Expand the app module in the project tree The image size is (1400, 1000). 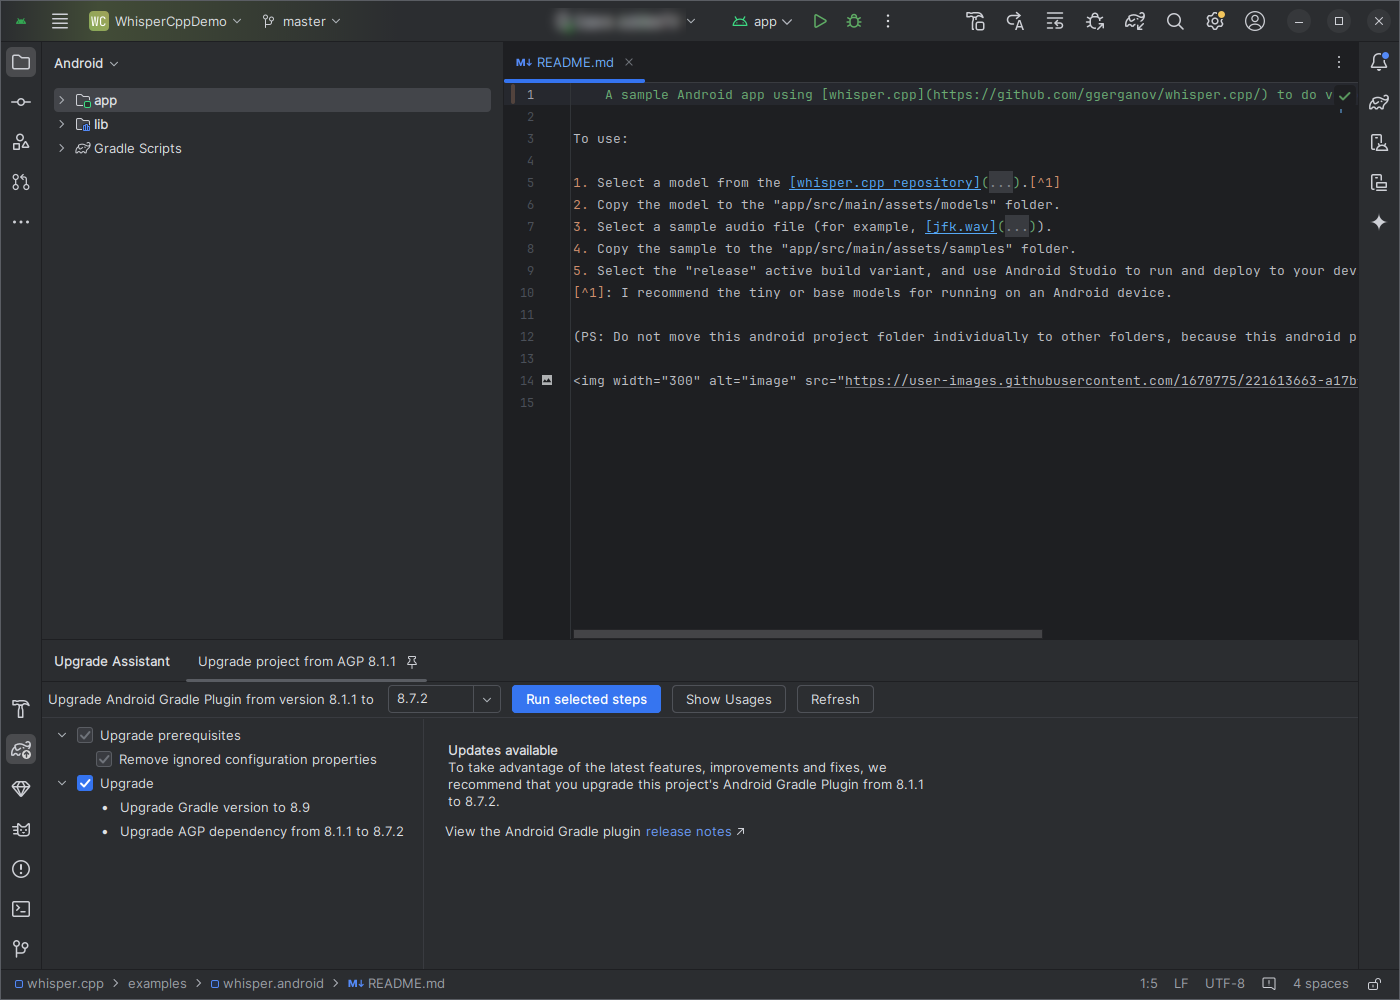61,100
